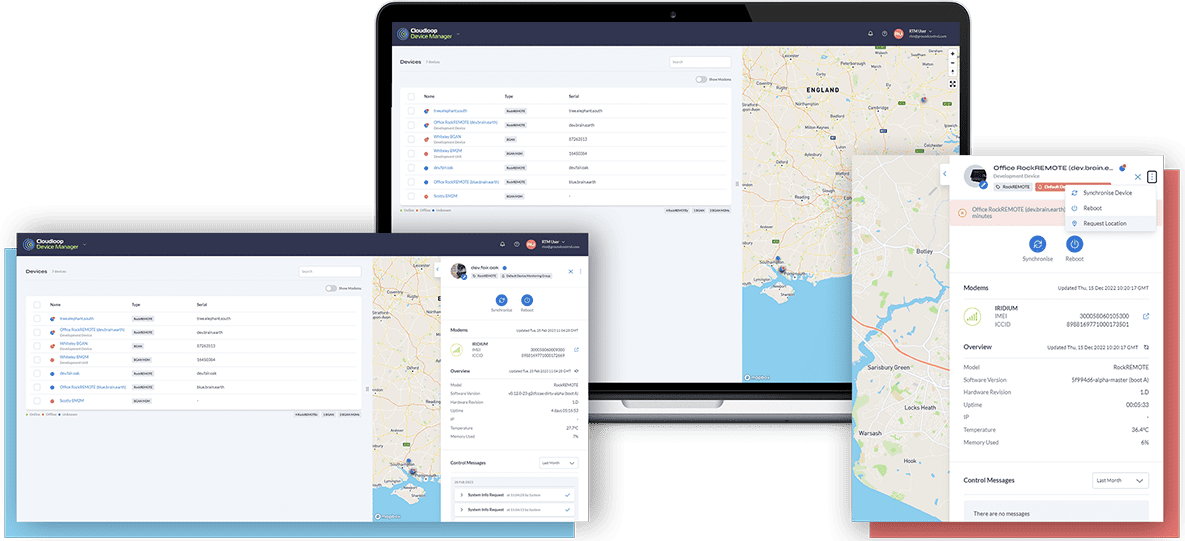The height and width of the screenshot is (541, 1185).
Task: Close the Office RockREMOTE device panel
Action: 1137,177
